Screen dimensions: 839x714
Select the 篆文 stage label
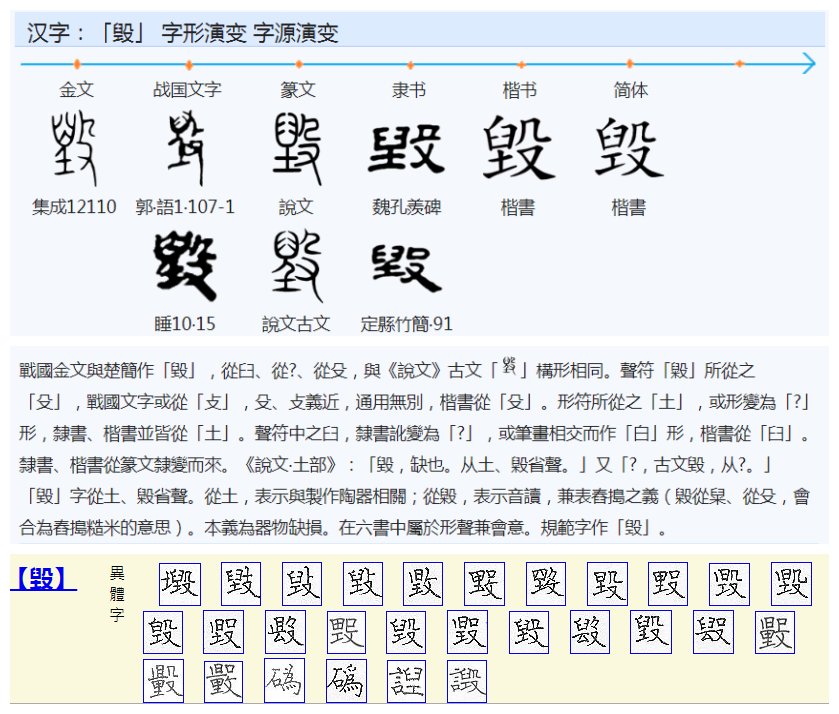[x=299, y=89]
